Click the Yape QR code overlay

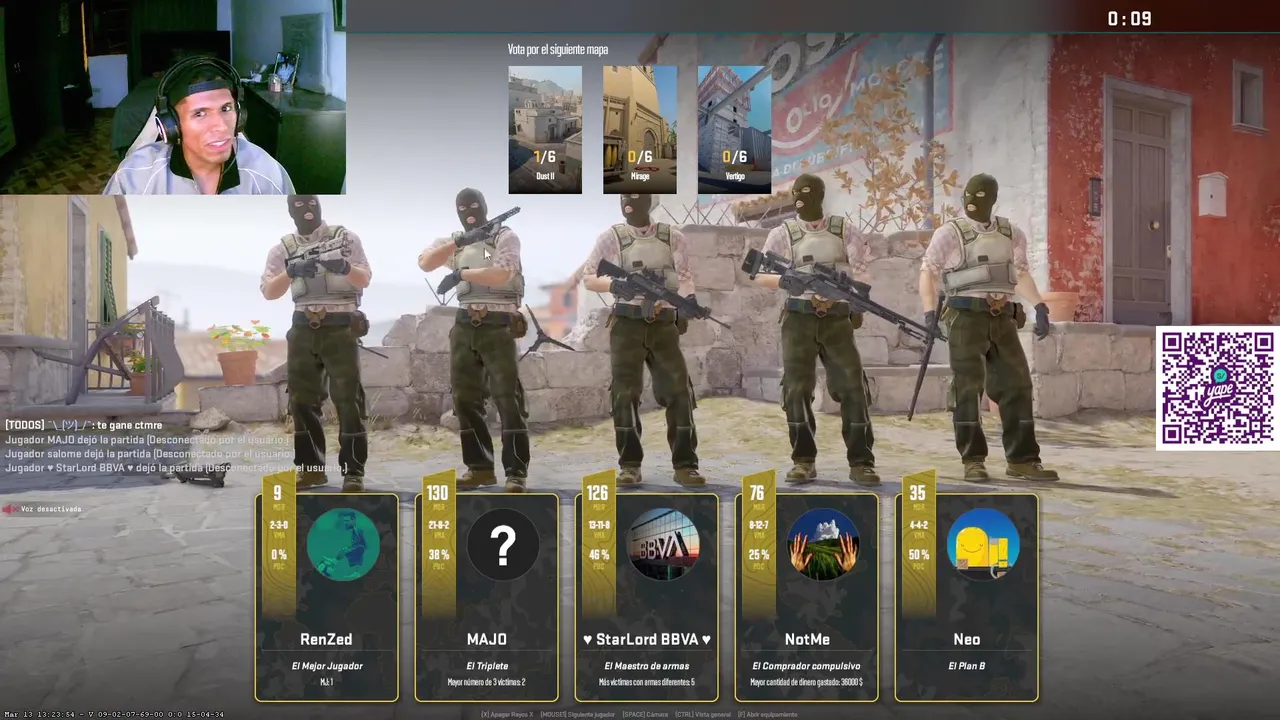coord(1217,388)
